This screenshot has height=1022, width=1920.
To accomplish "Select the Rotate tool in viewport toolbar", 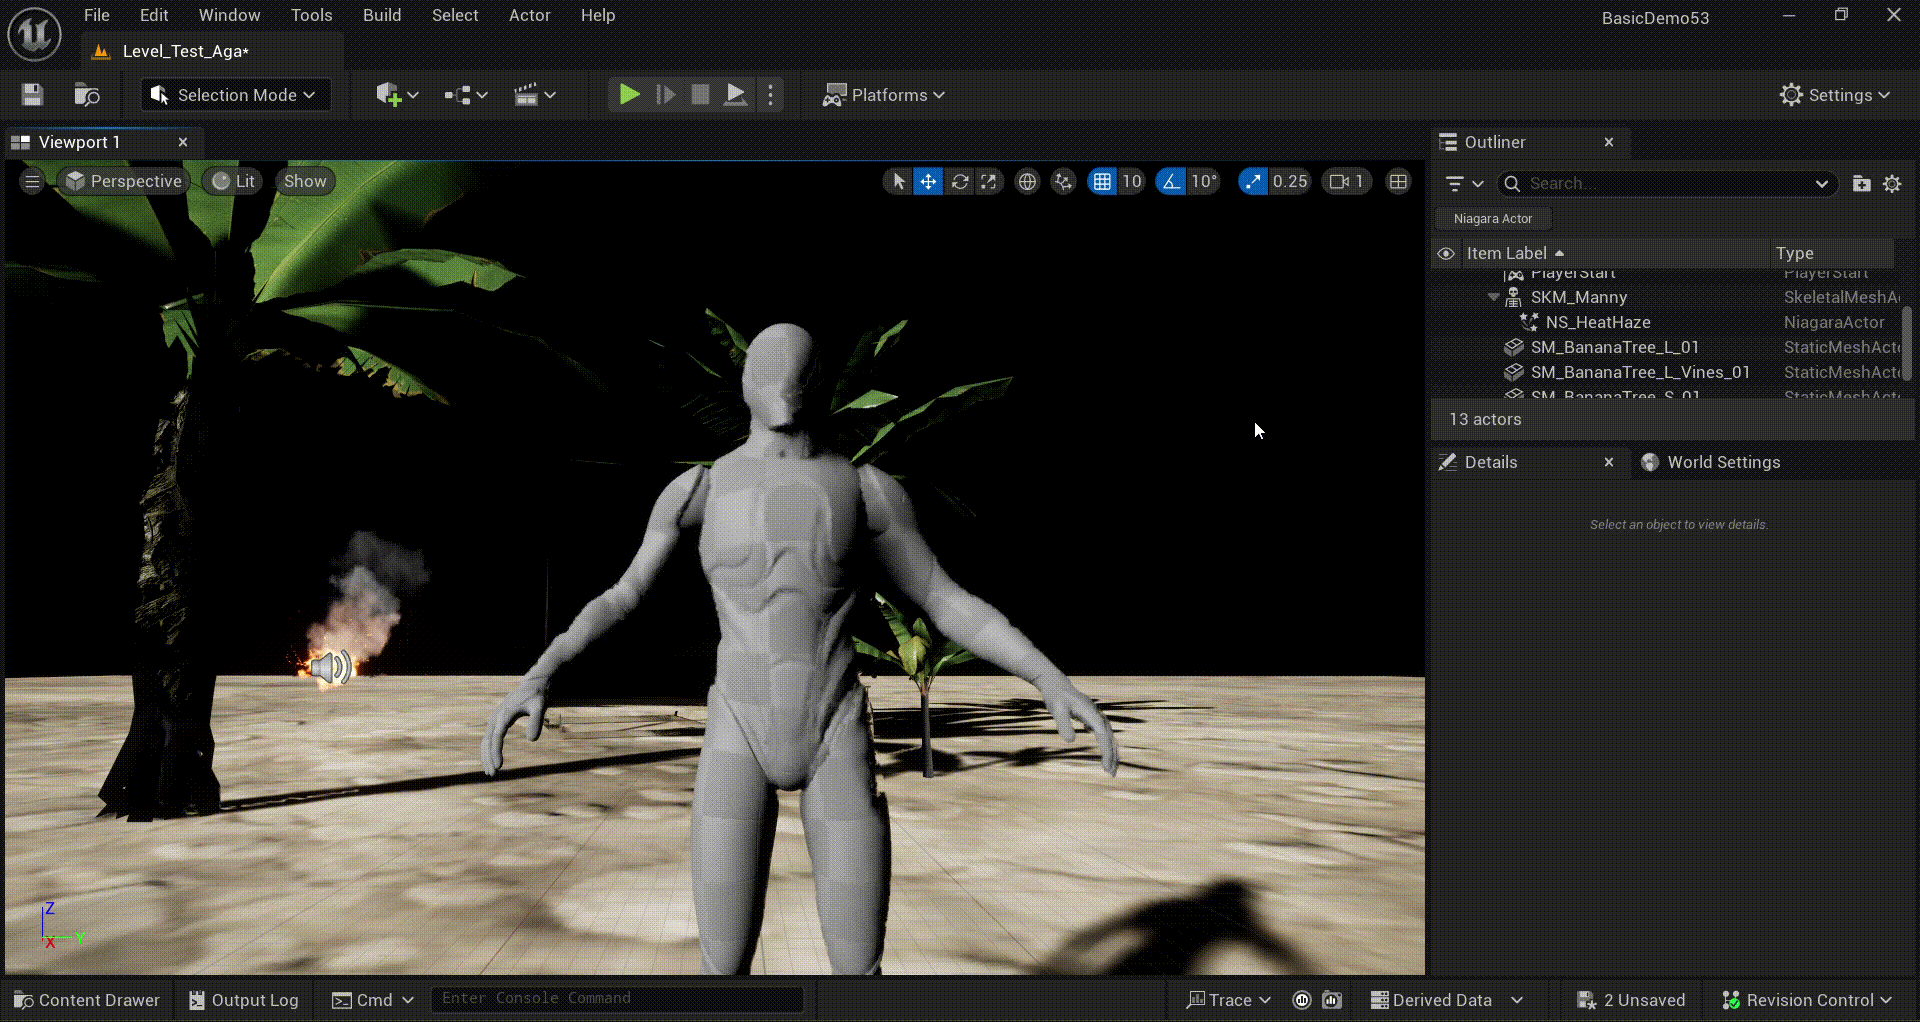I will [959, 181].
